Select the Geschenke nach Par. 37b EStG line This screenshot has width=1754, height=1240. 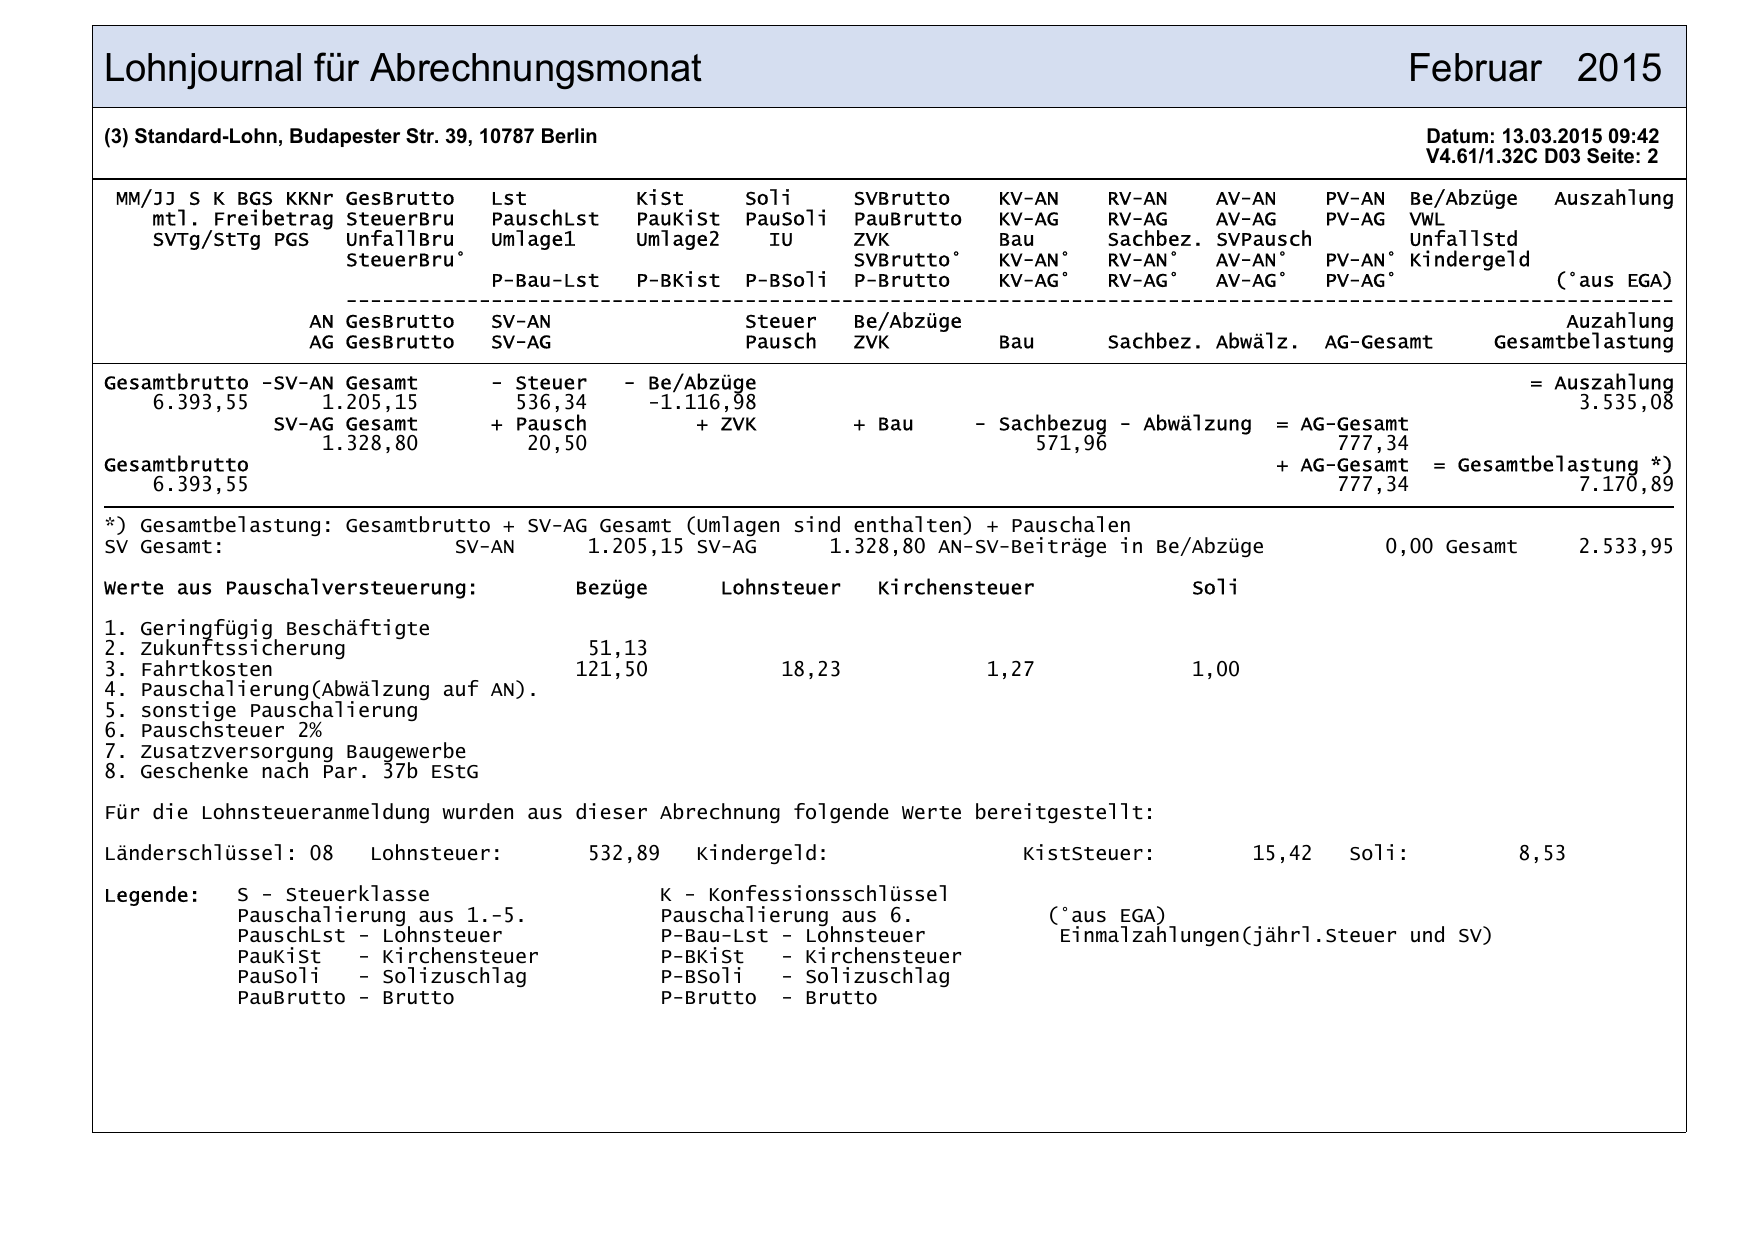(x=291, y=772)
